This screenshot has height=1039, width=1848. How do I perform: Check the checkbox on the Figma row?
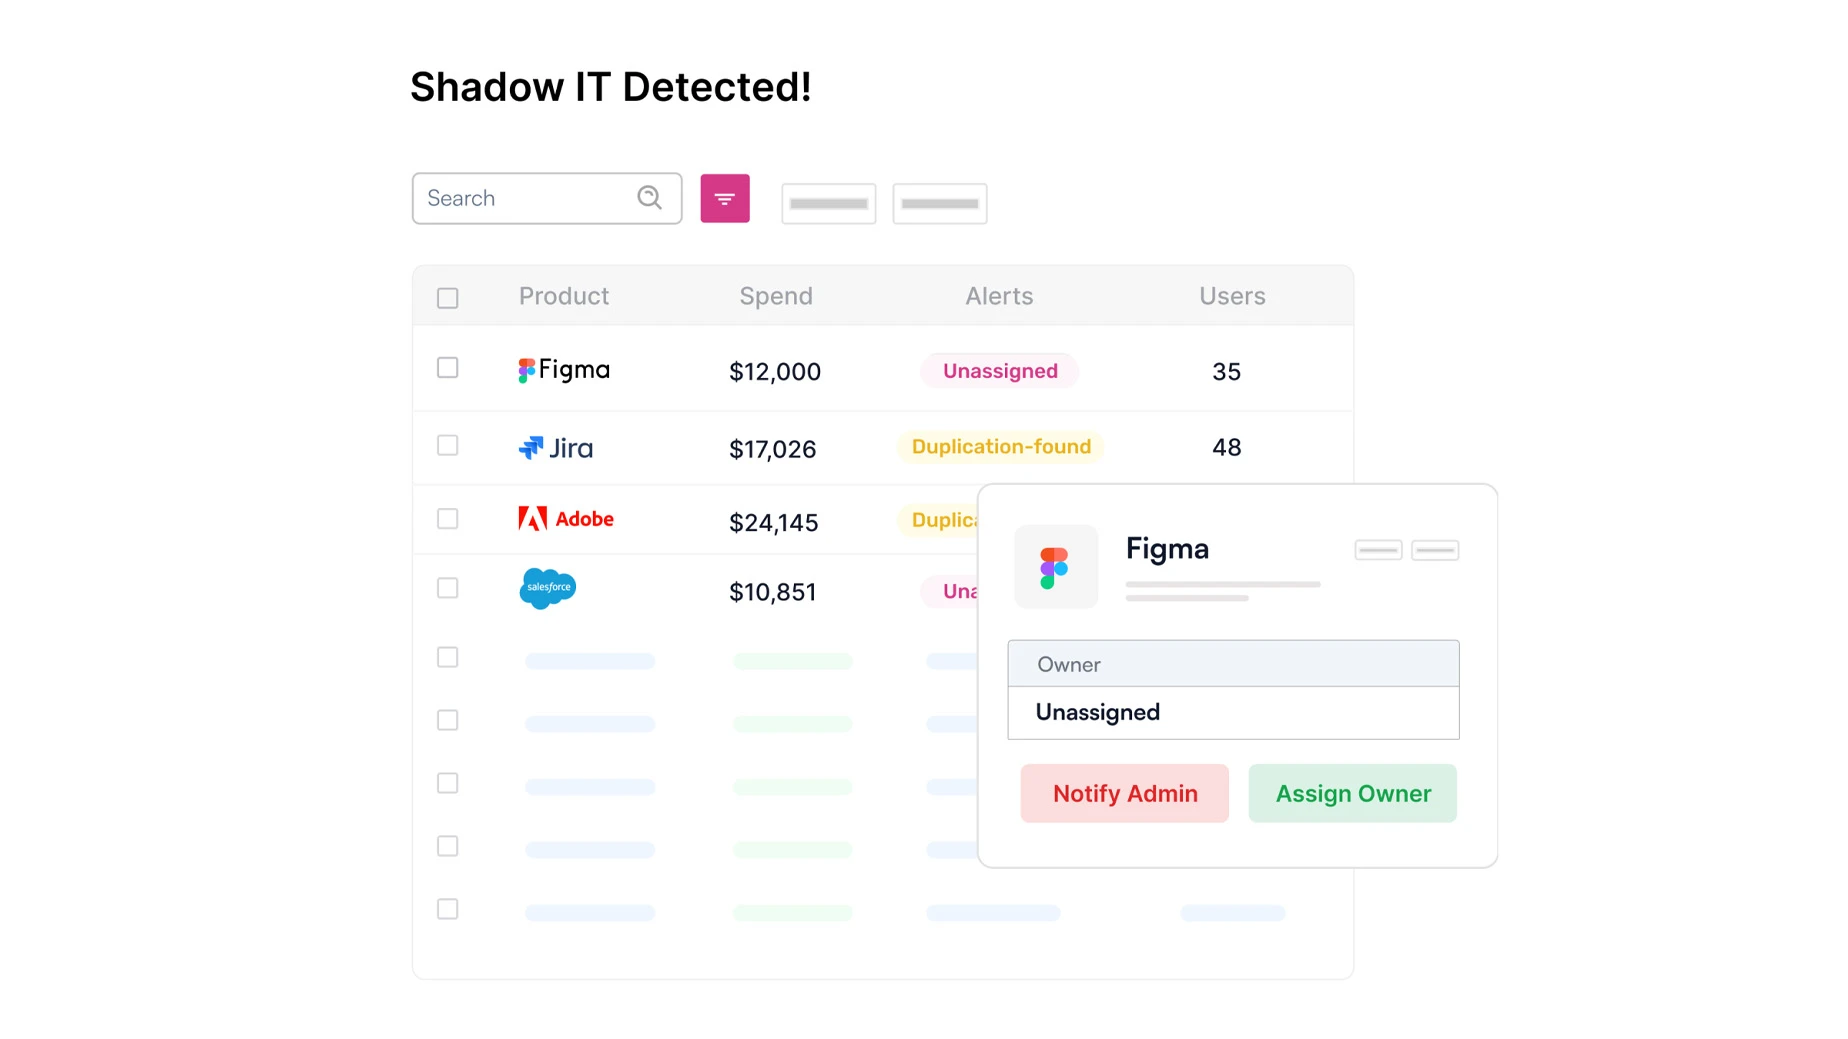(447, 368)
